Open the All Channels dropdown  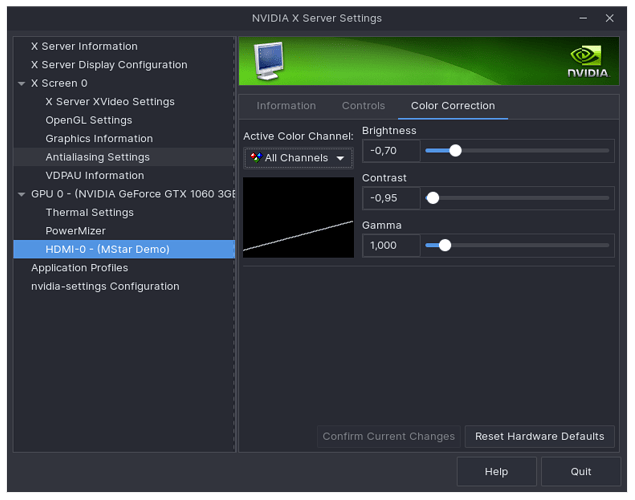[x=298, y=158]
